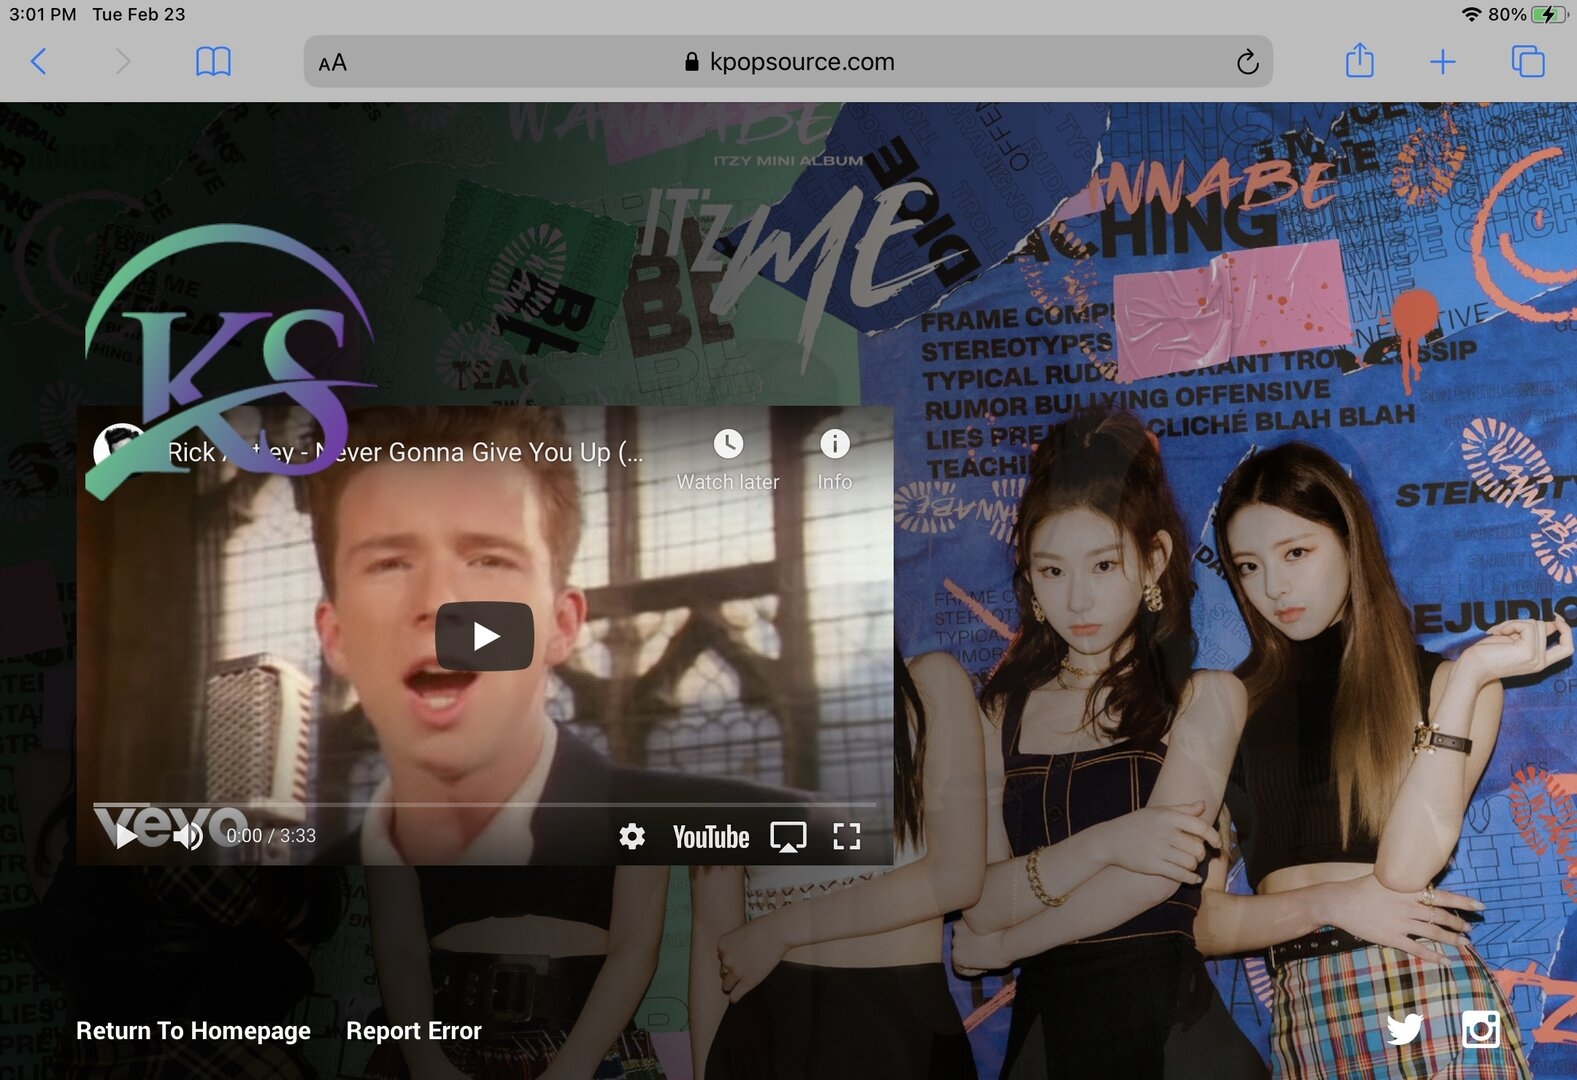Open the Rick Astley video title link
This screenshot has height=1080, width=1577.
(405, 453)
